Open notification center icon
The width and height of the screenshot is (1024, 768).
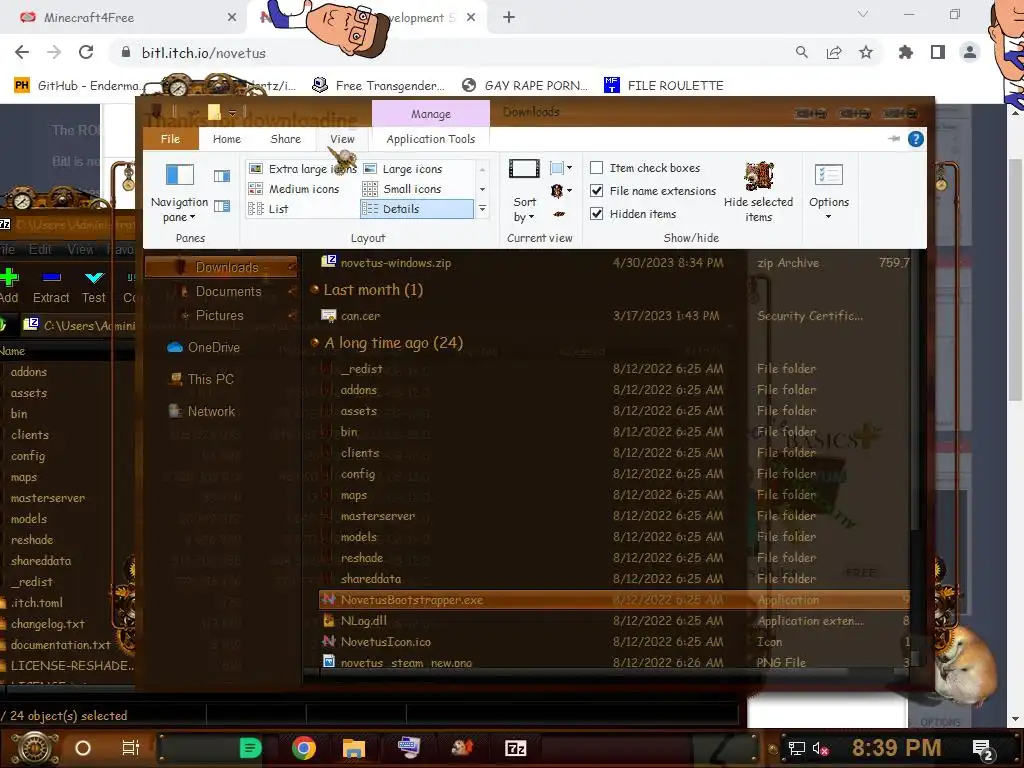point(983,749)
